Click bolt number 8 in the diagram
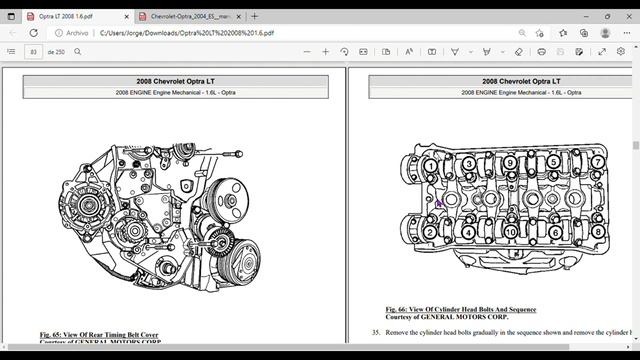The height and width of the screenshot is (360, 640). tap(598, 232)
